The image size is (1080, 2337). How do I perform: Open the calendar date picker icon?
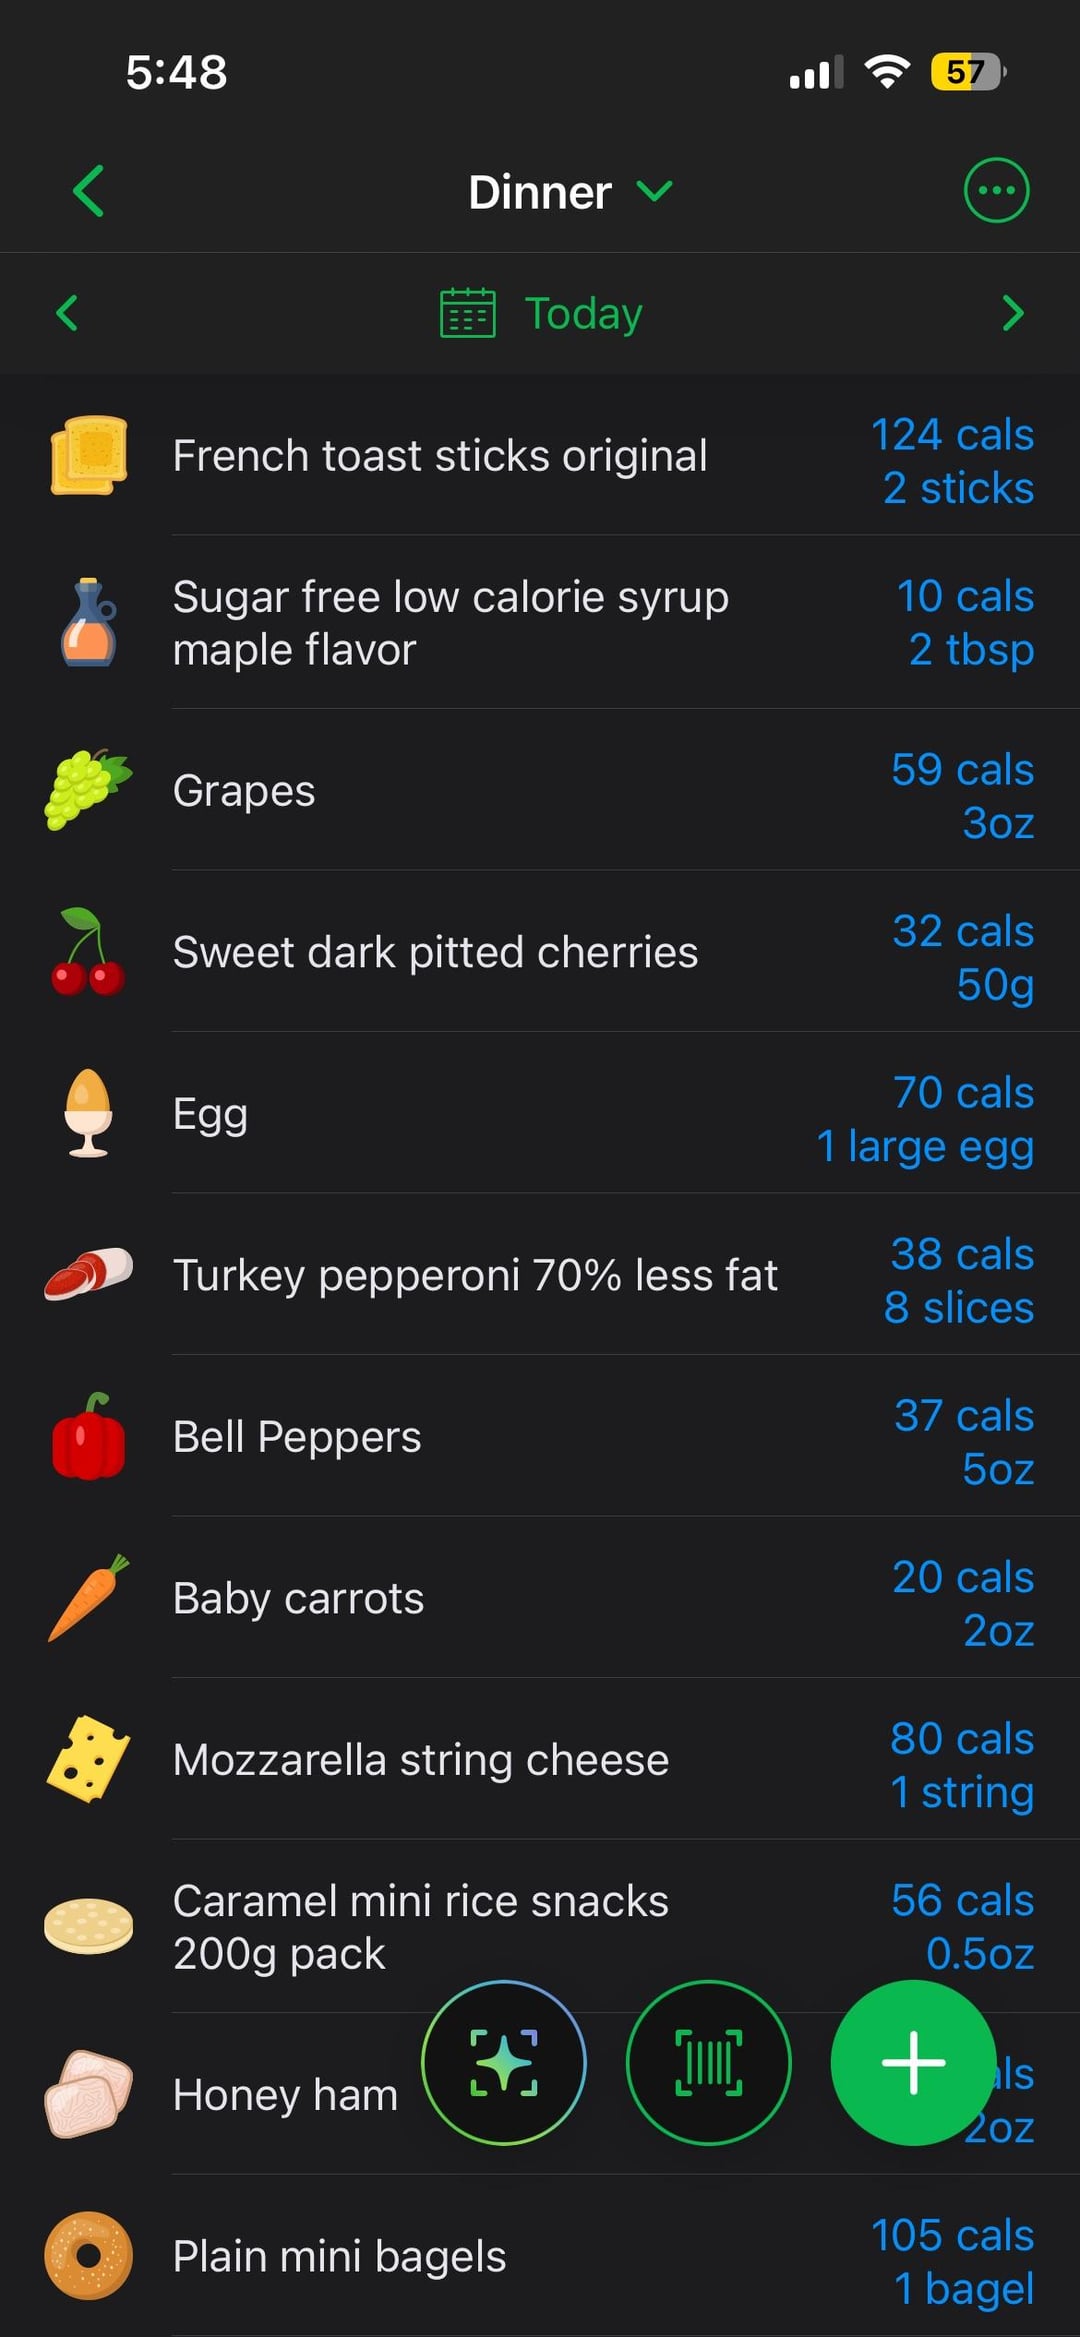[x=467, y=313]
